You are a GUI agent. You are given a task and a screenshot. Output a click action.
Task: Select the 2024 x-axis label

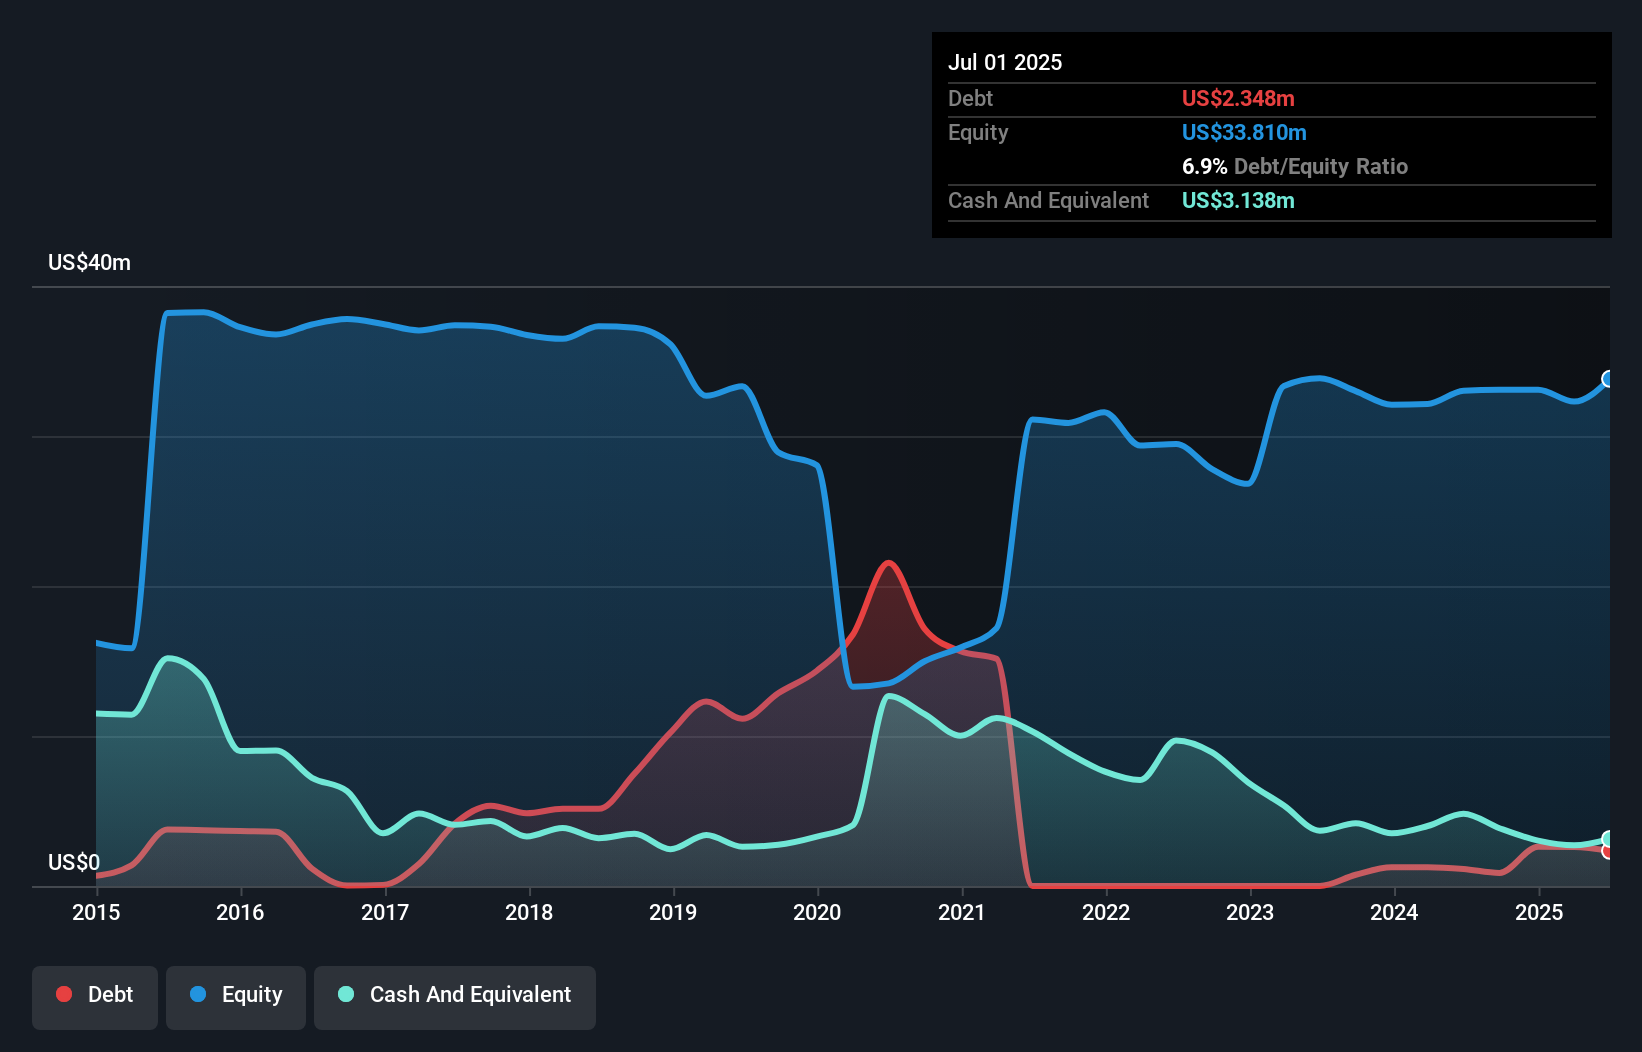[x=1394, y=912]
